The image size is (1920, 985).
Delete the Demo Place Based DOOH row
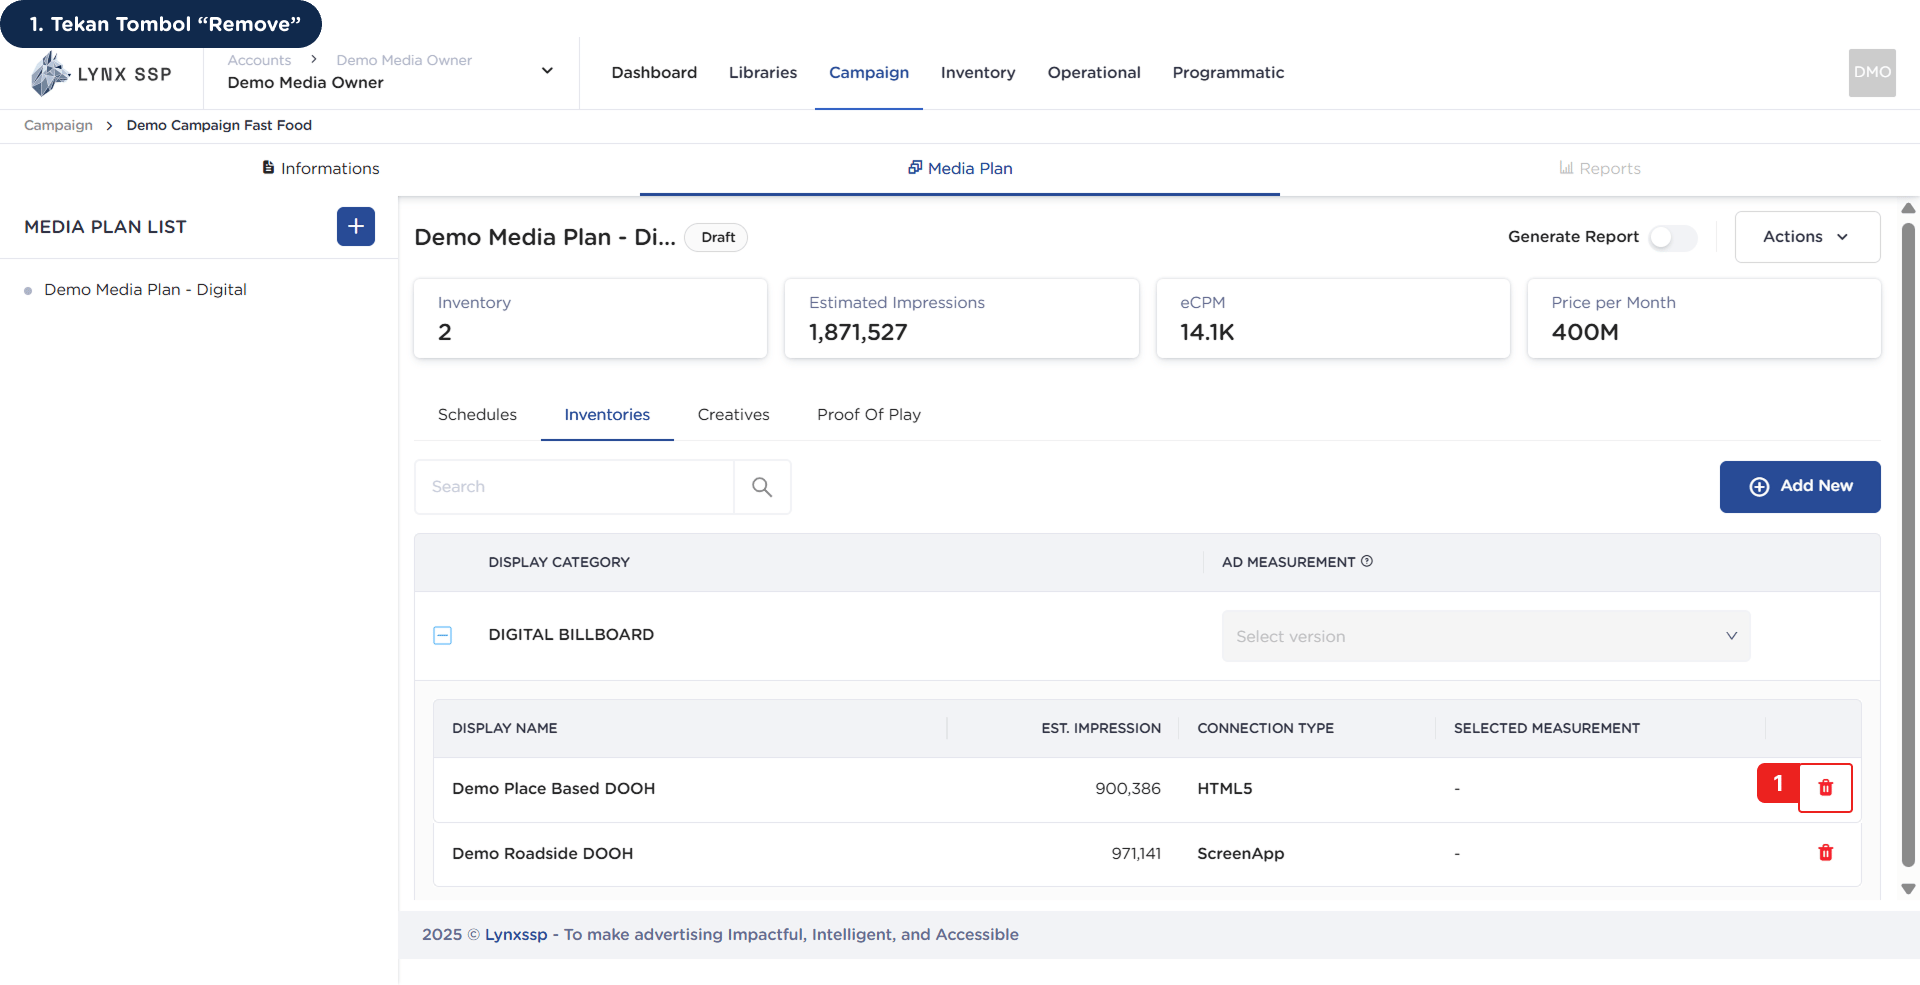coord(1825,788)
